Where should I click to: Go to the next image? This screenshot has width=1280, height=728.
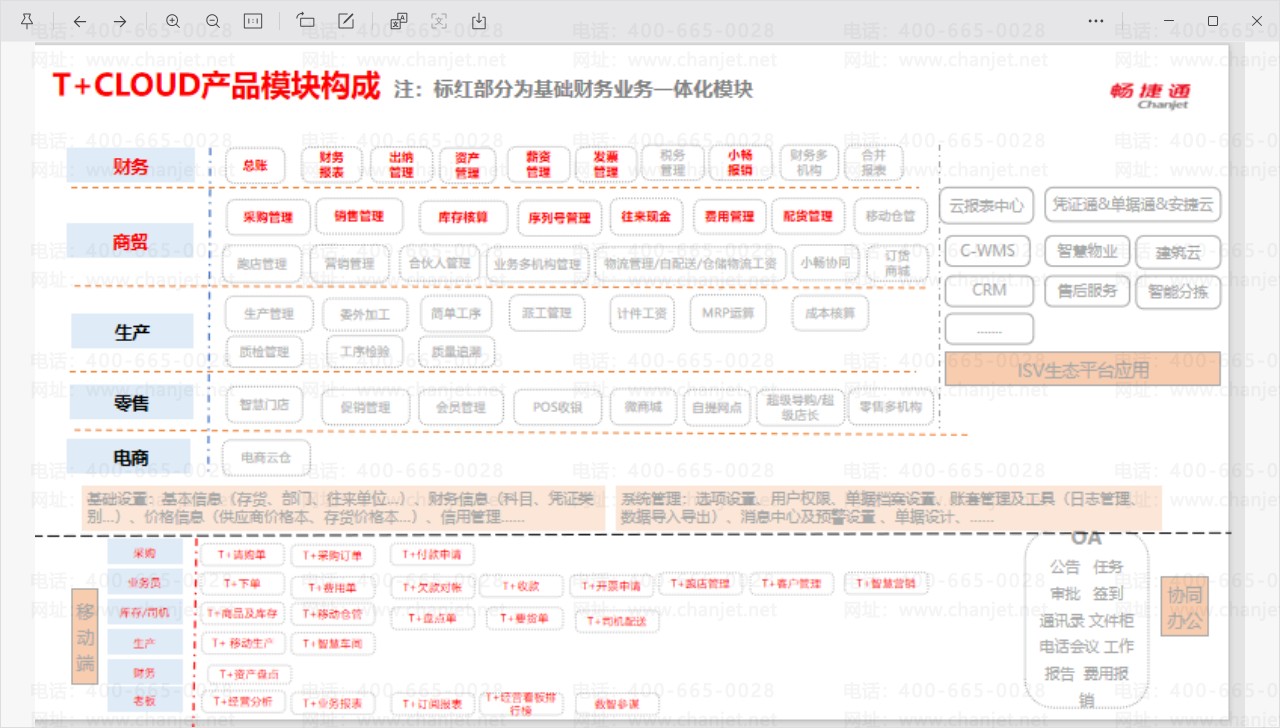(120, 21)
